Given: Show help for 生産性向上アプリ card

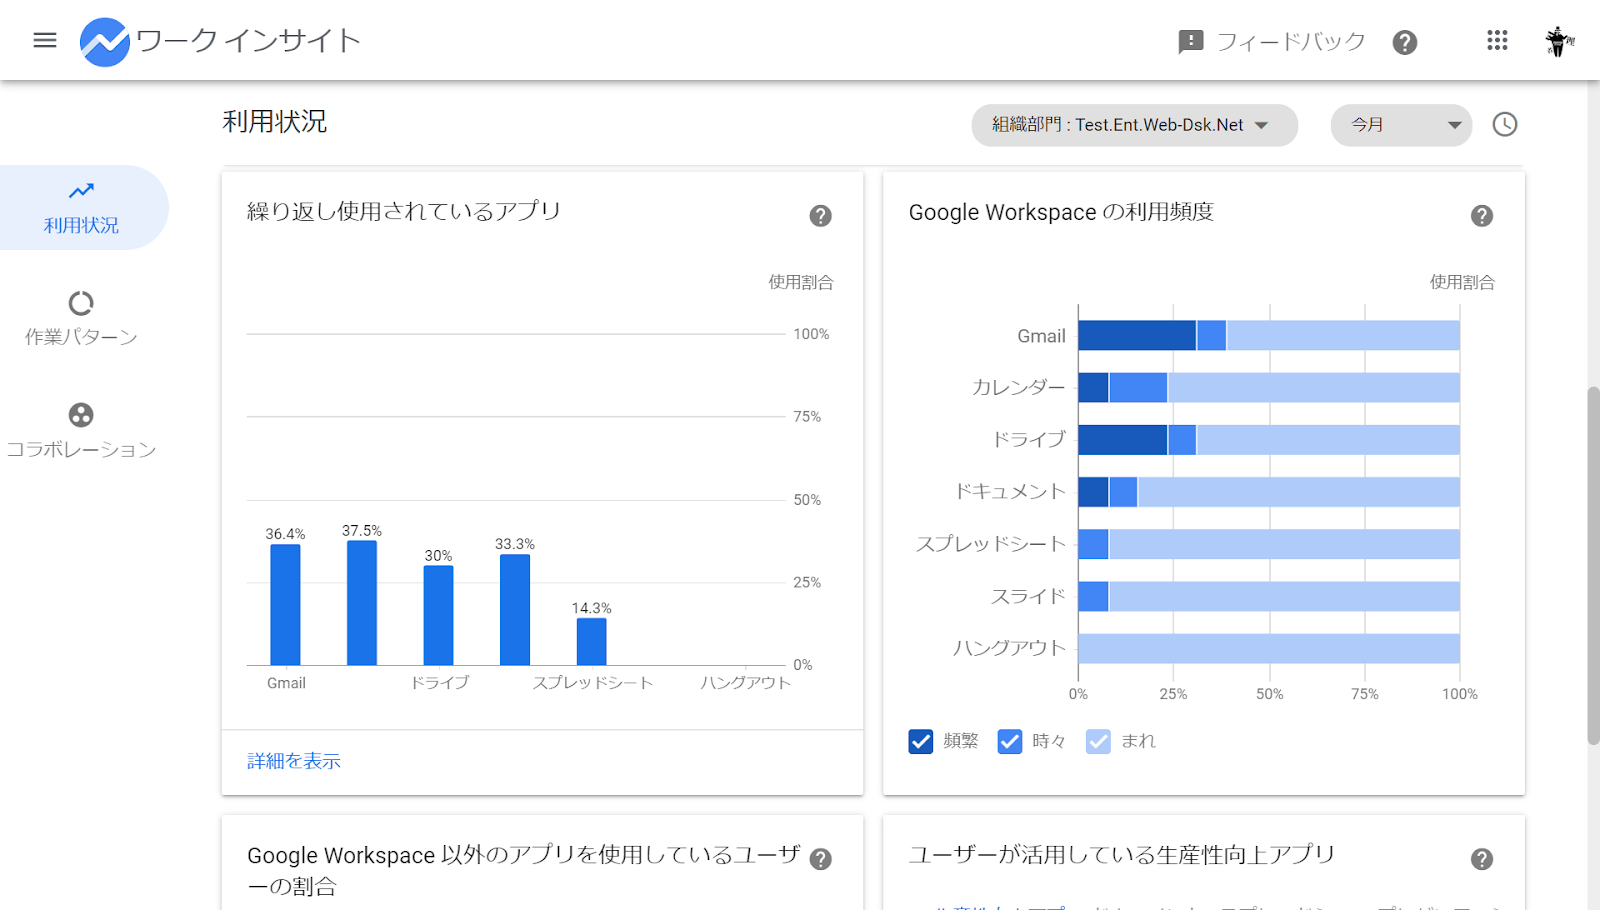Looking at the screenshot, I should pos(1482,859).
